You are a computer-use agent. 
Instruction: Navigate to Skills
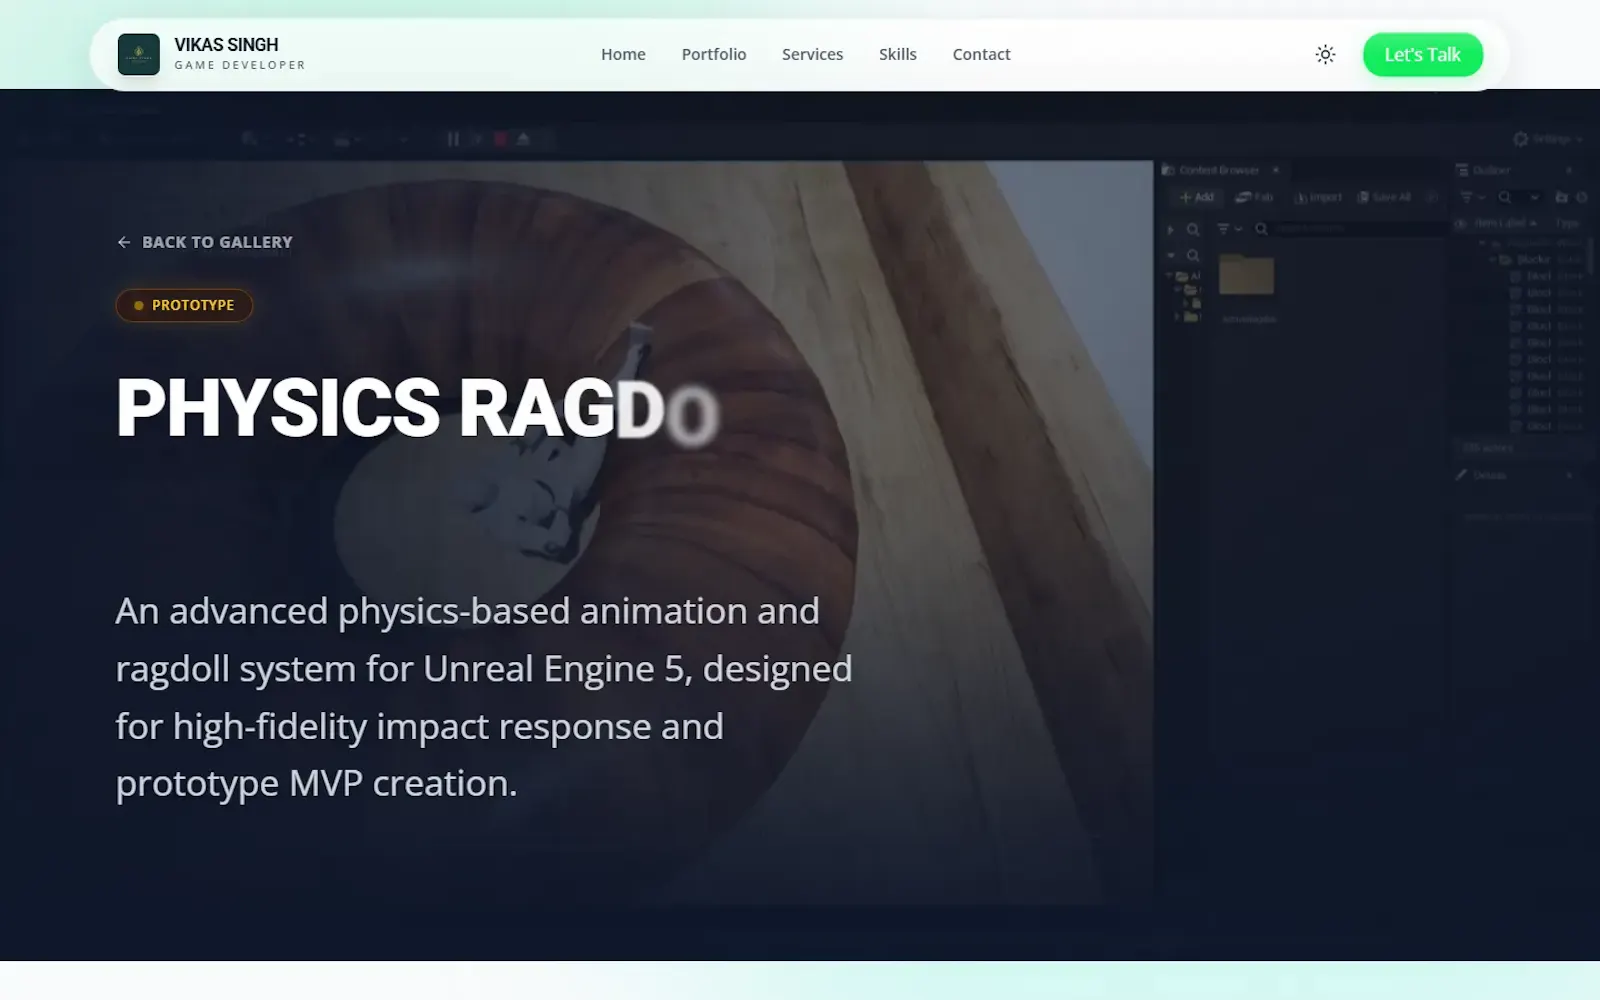tap(897, 54)
